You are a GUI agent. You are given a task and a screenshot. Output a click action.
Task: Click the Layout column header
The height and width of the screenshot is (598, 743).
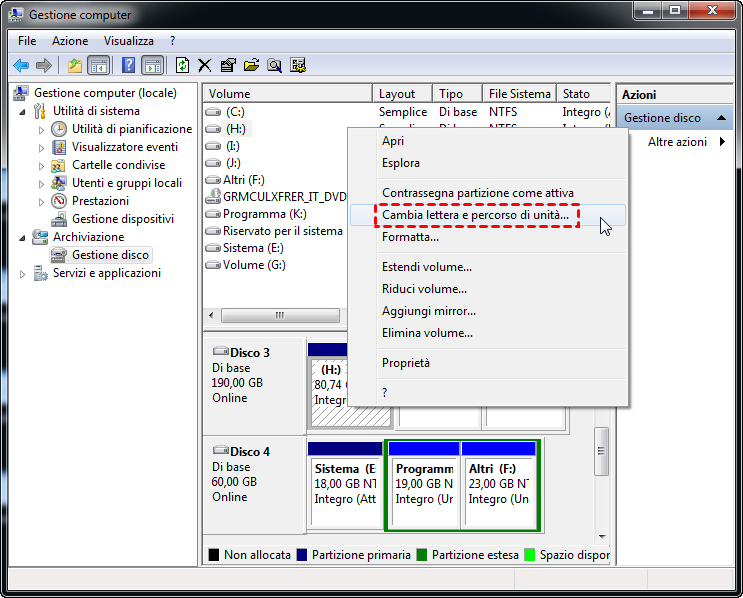[x=403, y=94]
